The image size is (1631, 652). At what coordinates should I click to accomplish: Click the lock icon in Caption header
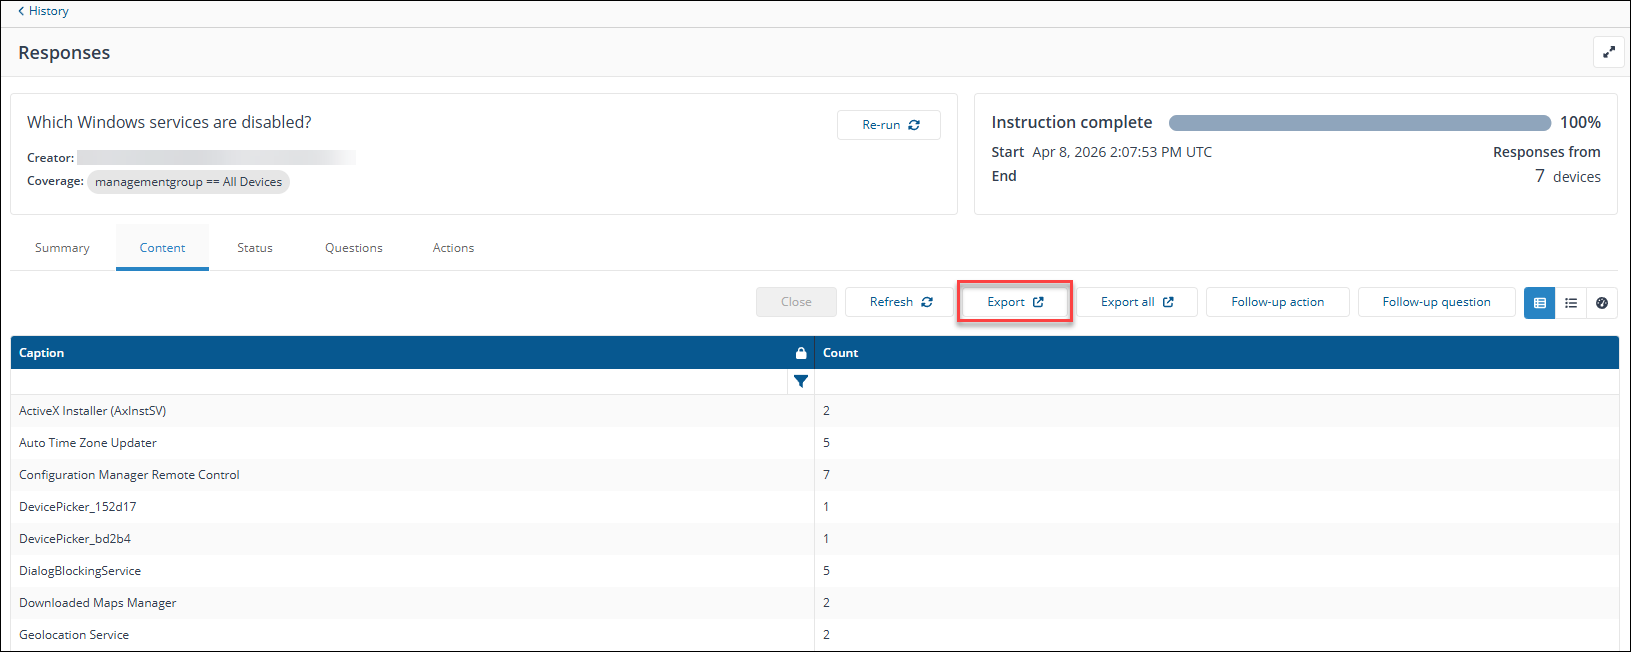click(x=801, y=353)
